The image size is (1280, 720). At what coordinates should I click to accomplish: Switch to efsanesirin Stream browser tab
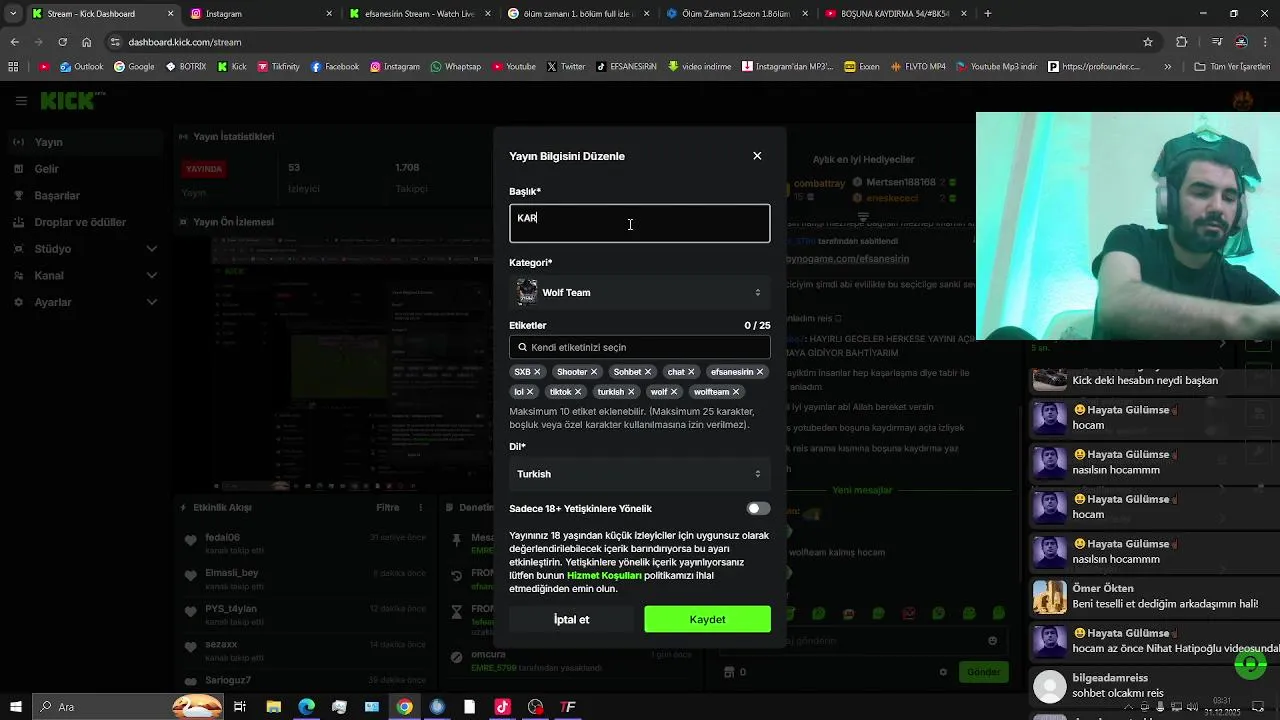click(420, 14)
